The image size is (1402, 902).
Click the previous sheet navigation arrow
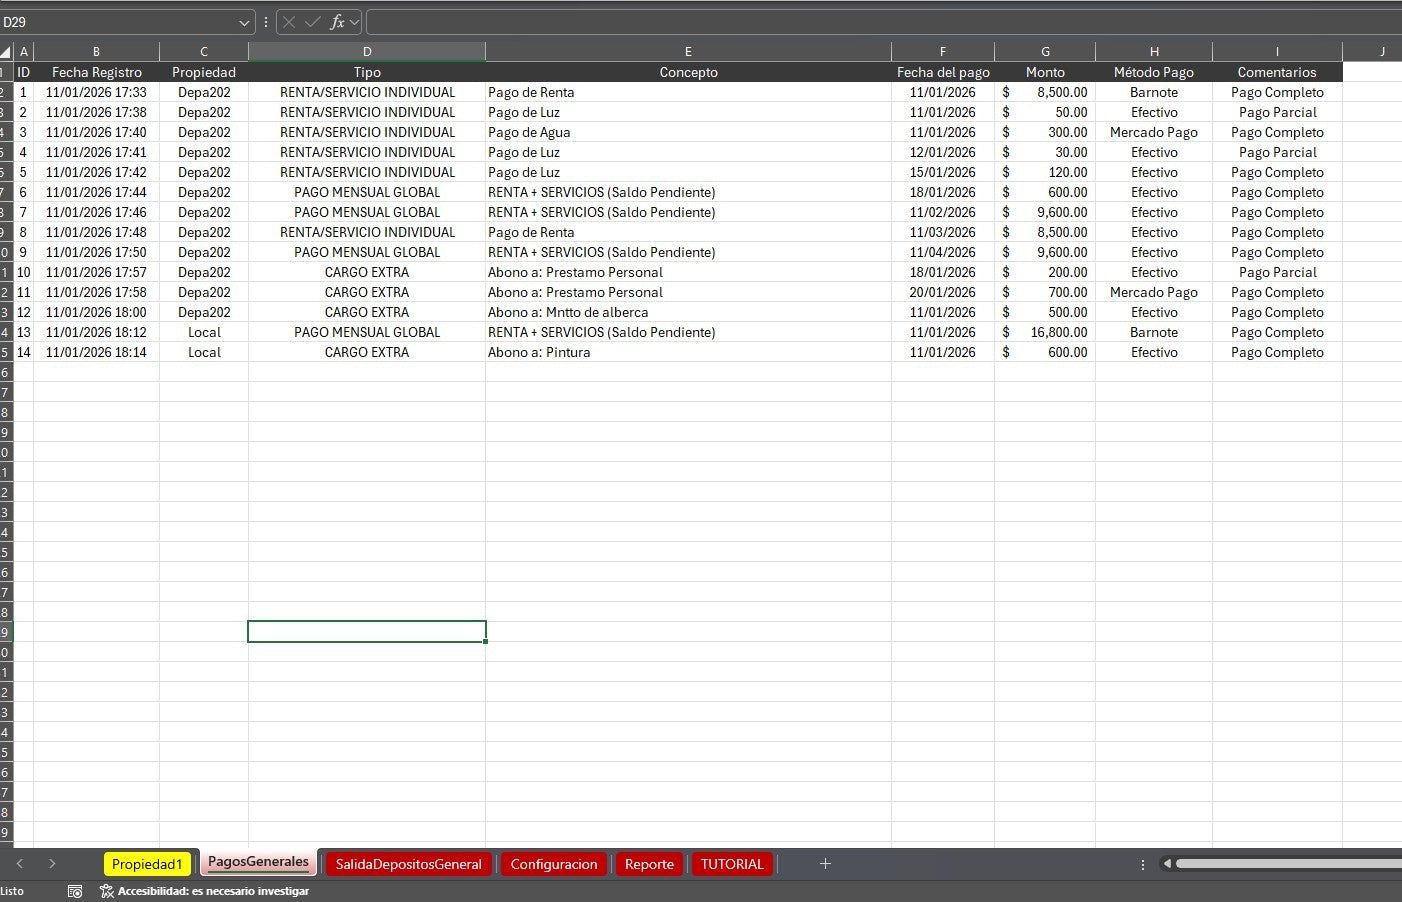[20, 863]
